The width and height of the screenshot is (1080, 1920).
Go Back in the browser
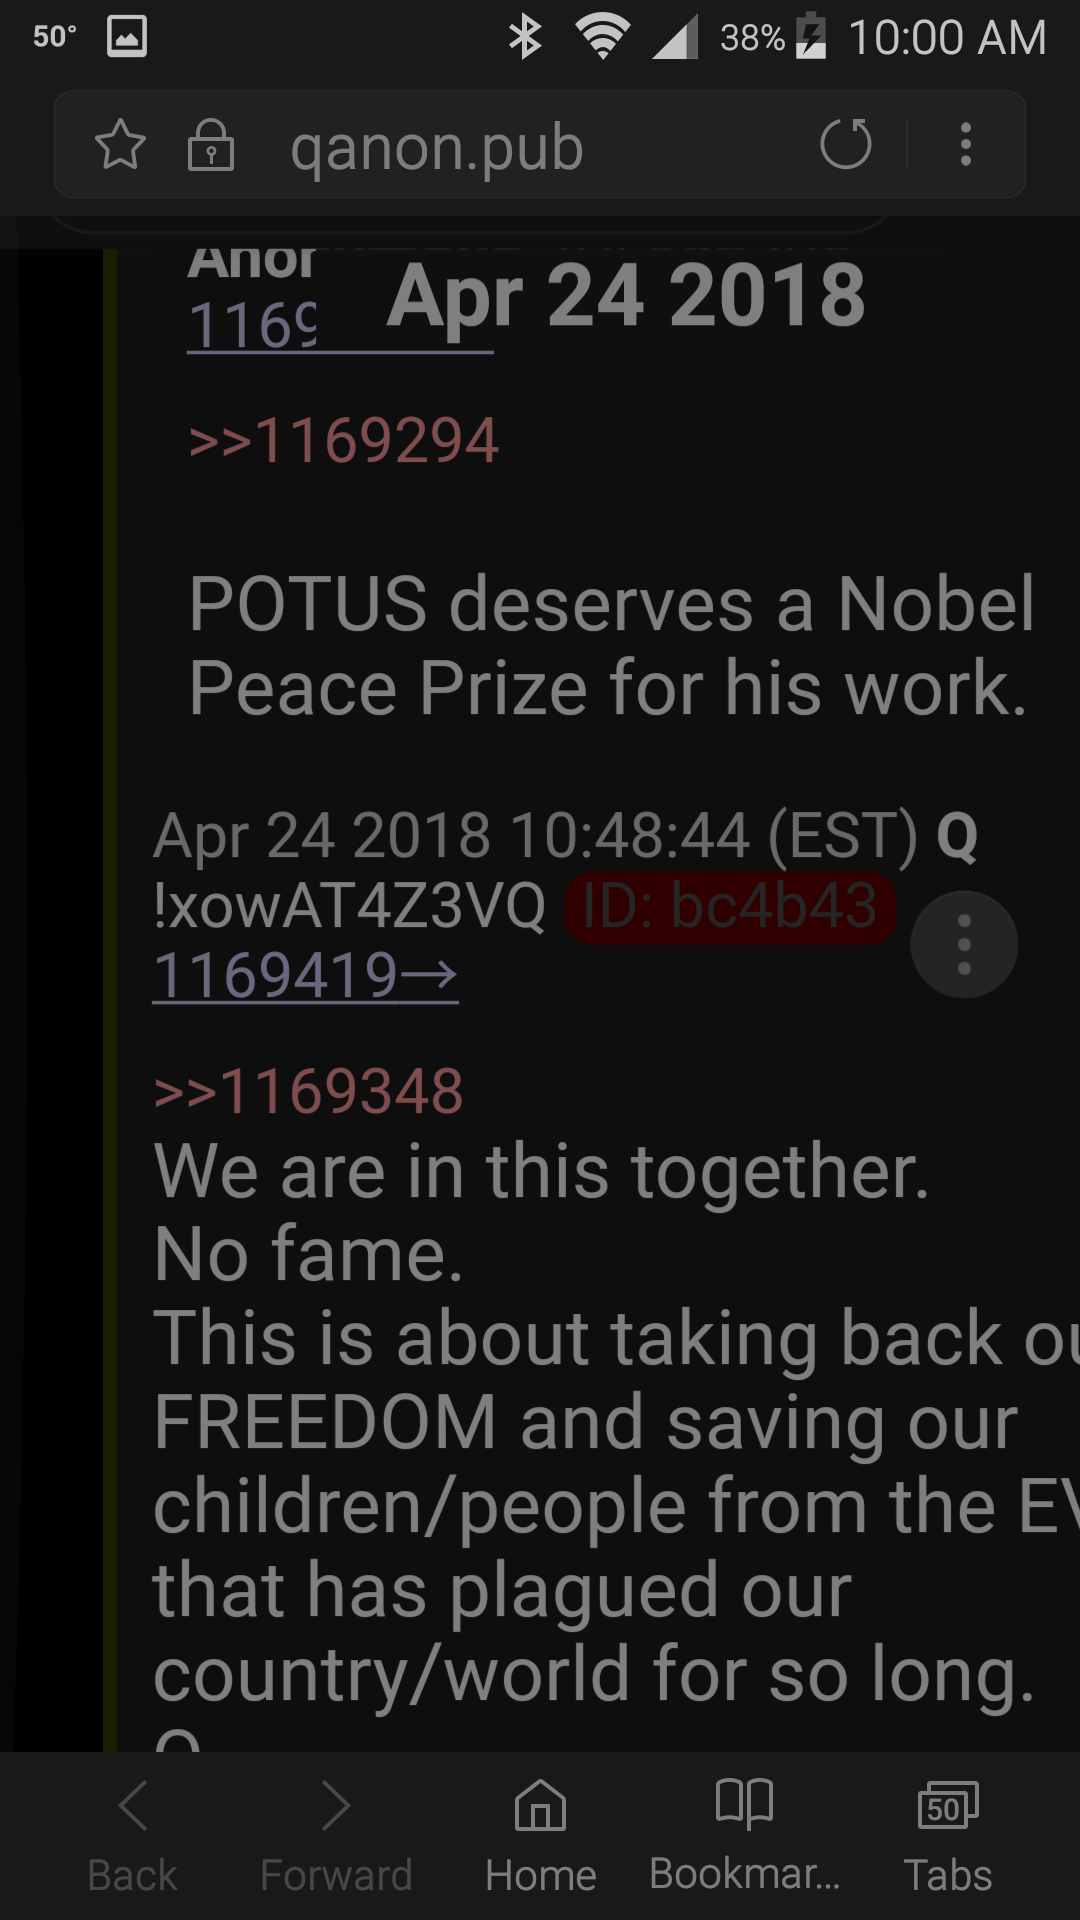point(132,1837)
